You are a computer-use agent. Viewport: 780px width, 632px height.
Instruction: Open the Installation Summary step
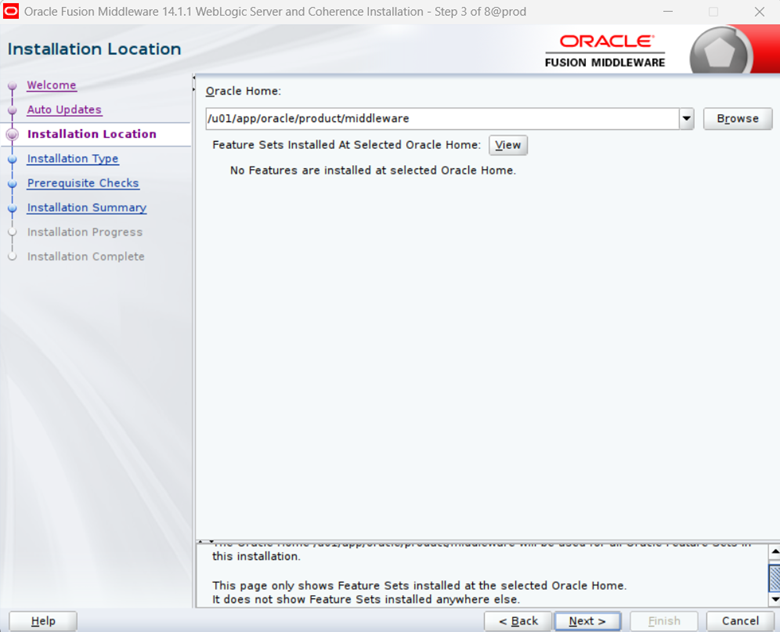coord(87,207)
